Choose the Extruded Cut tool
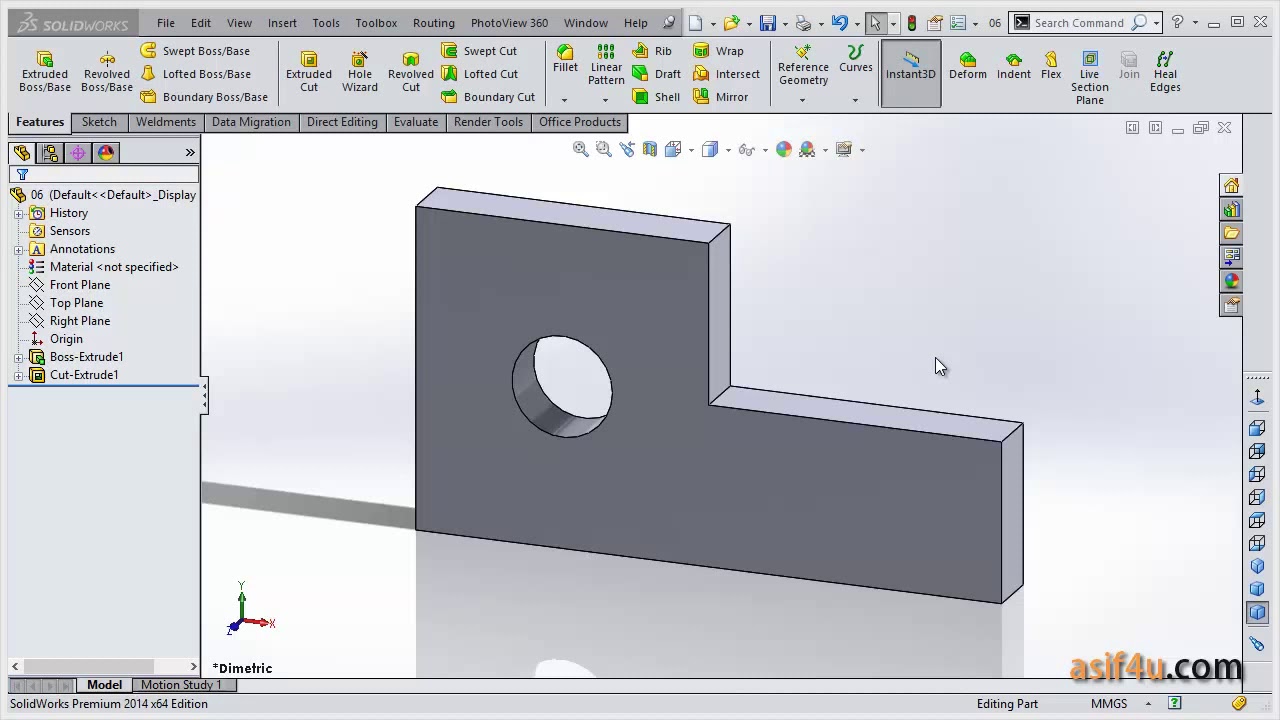Viewport: 1280px width, 720px height. (x=309, y=72)
